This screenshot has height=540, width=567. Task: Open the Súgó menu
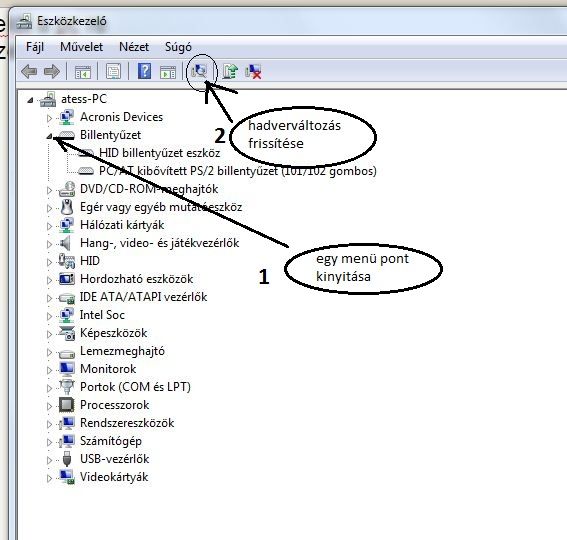[x=178, y=47]
